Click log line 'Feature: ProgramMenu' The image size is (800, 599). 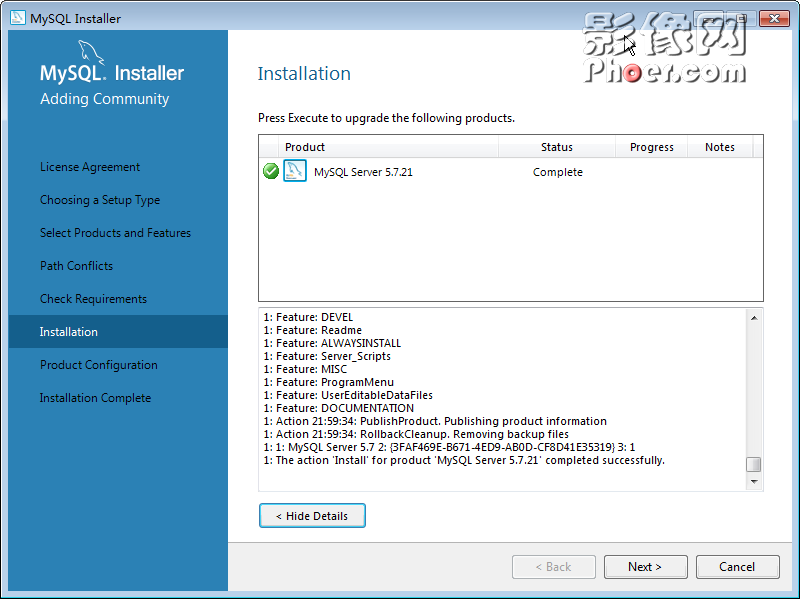[x=329, y=382]
